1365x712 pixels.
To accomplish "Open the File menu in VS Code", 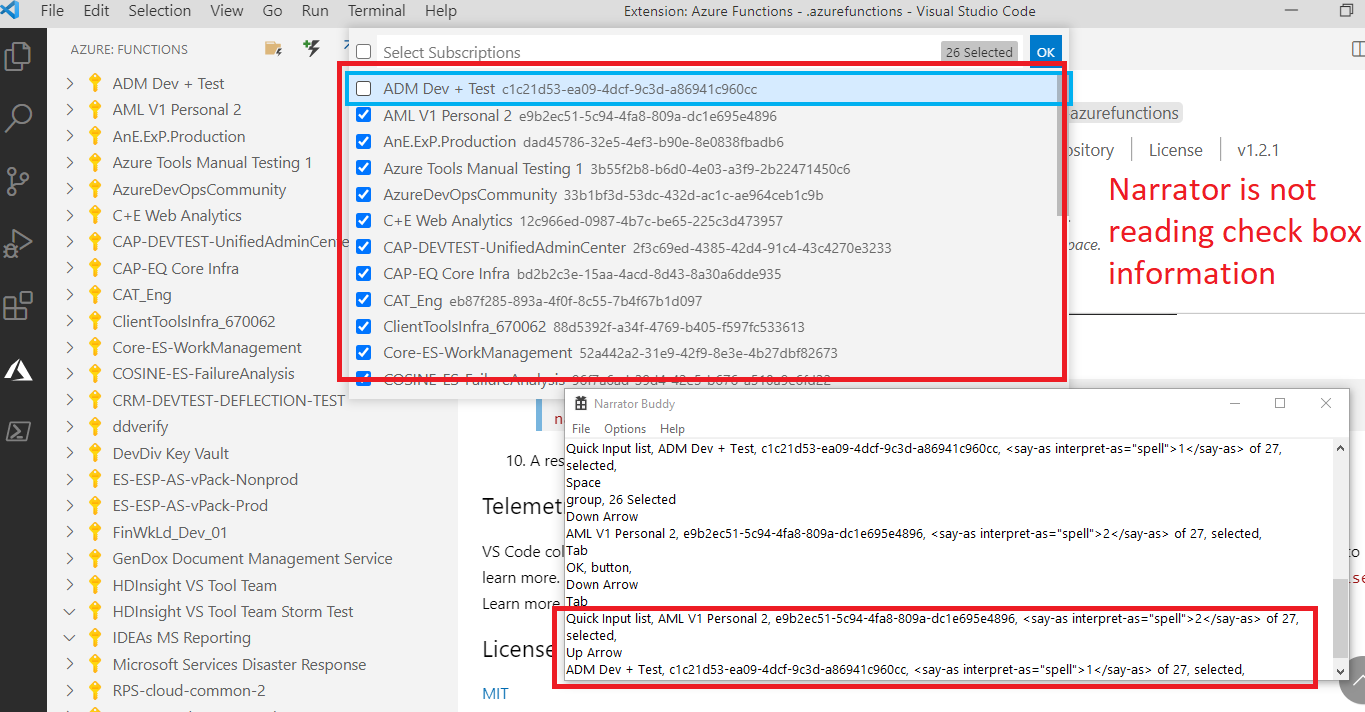I will [52, 11].
